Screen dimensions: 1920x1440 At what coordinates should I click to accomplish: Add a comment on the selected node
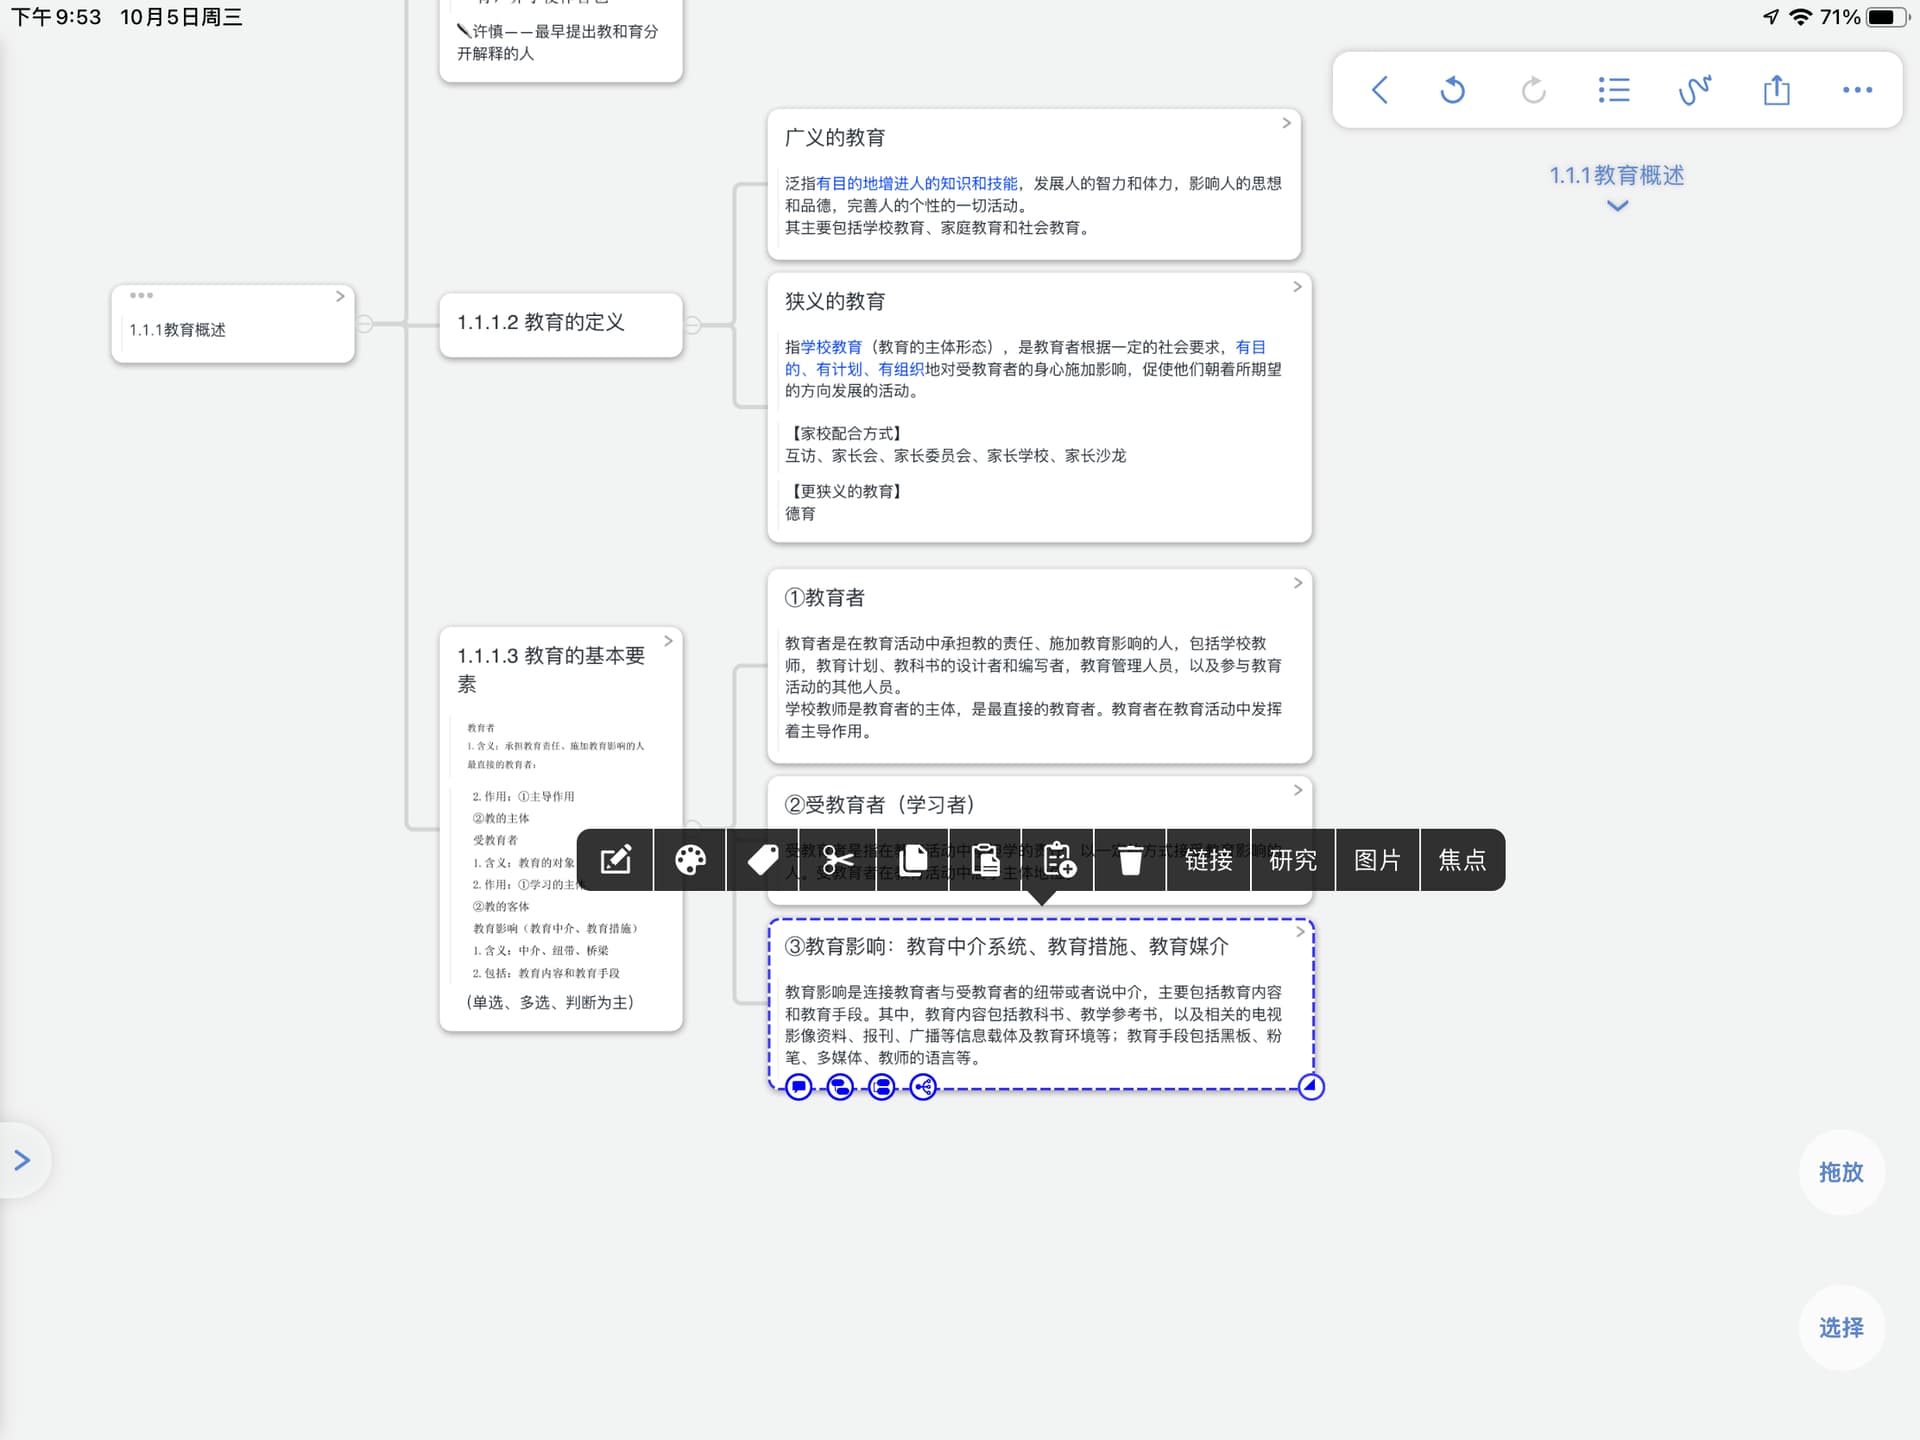(798, 1087)
